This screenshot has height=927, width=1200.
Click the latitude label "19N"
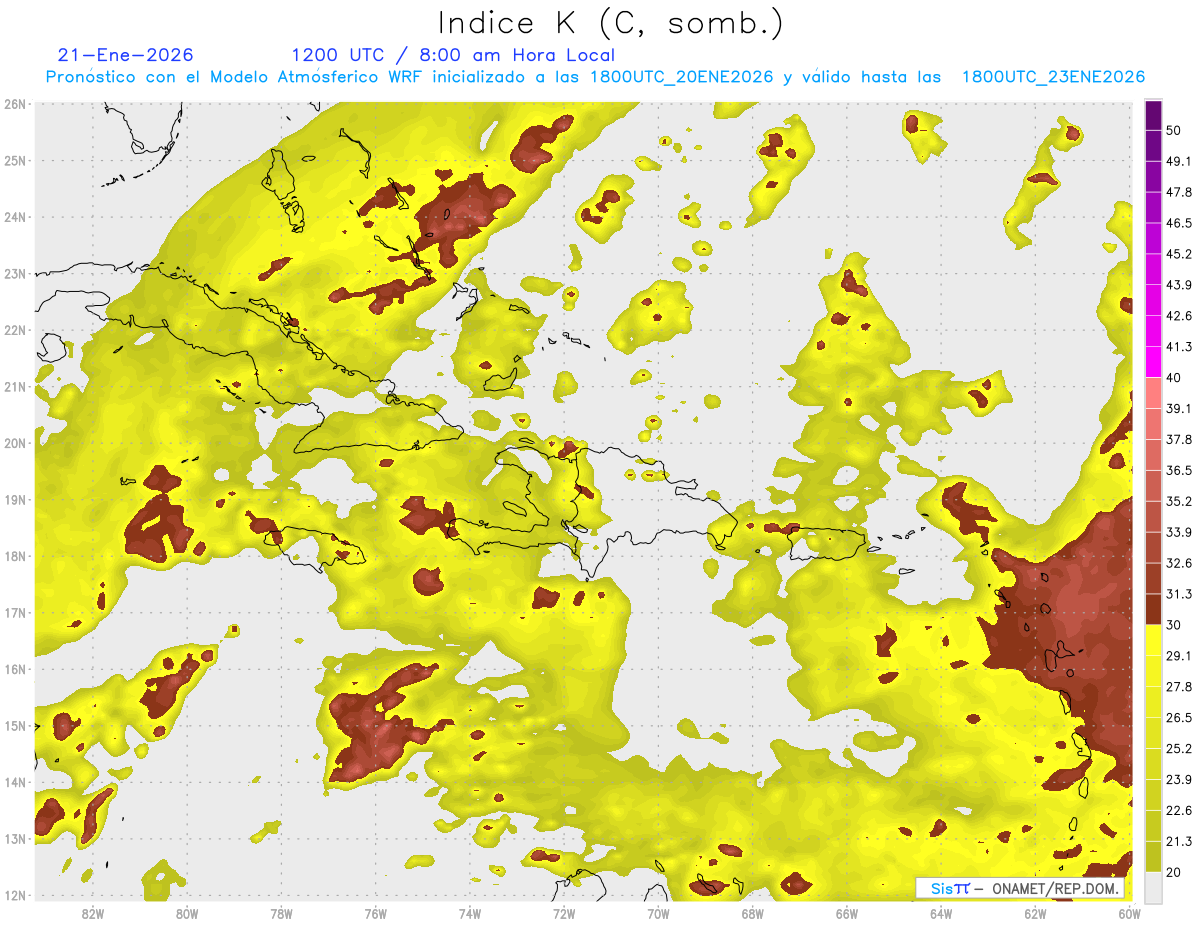pos(15,499)
